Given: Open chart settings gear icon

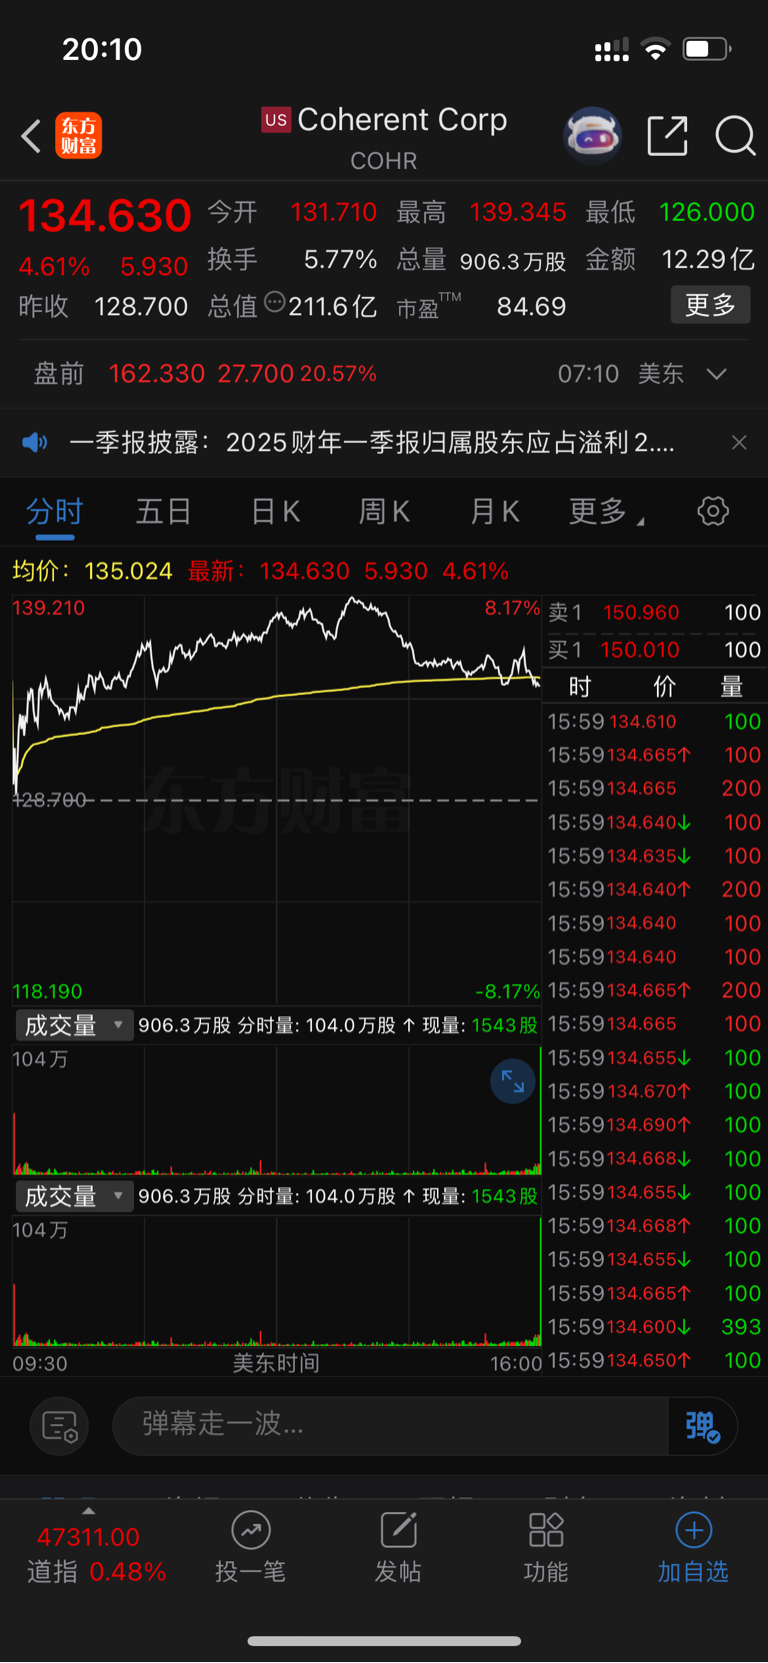Looking at the screenshot, I should (713, 512).
